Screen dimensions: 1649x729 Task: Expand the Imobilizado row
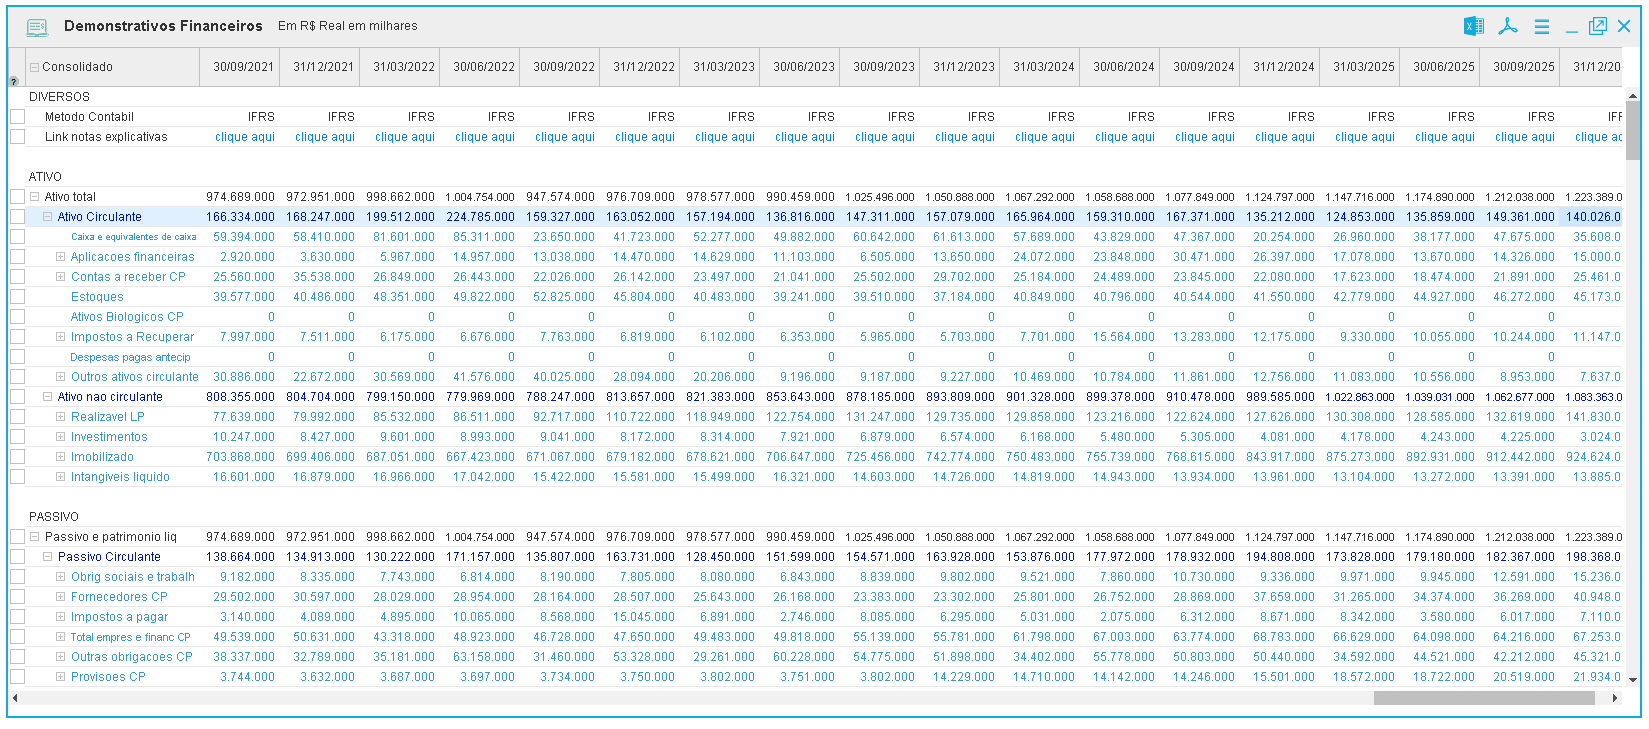[60, 457]
